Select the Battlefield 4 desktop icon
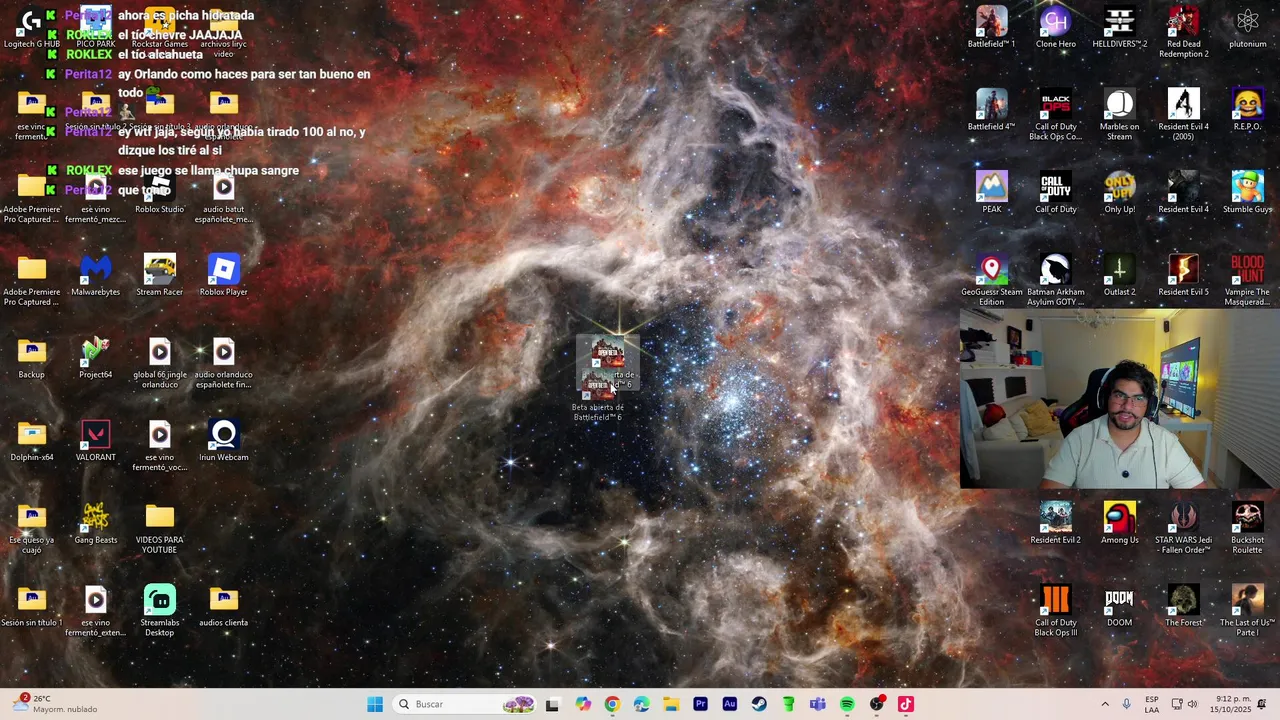 tap(991, 110)
